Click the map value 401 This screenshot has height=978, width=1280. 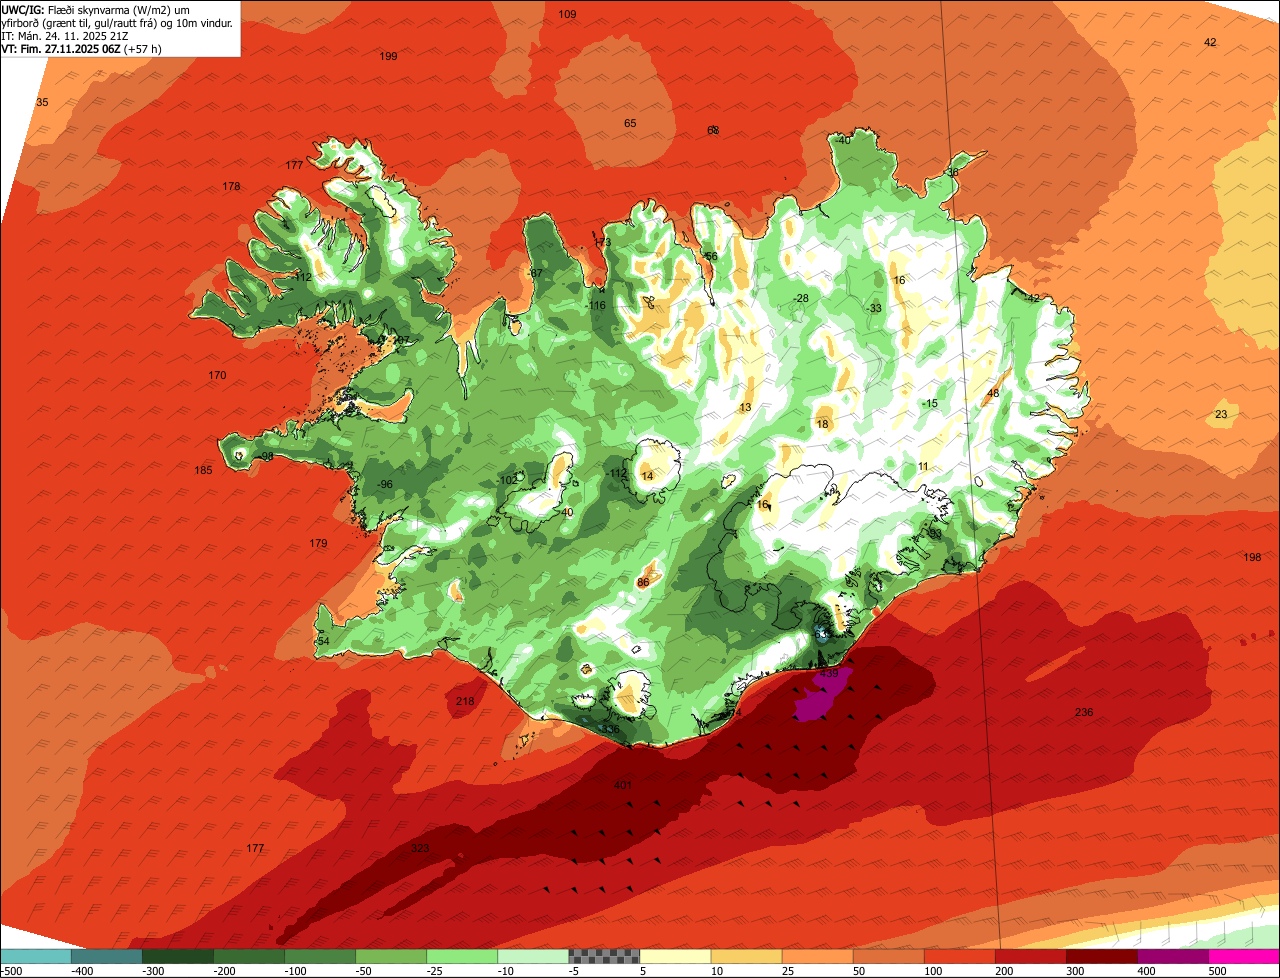point(623,785)
